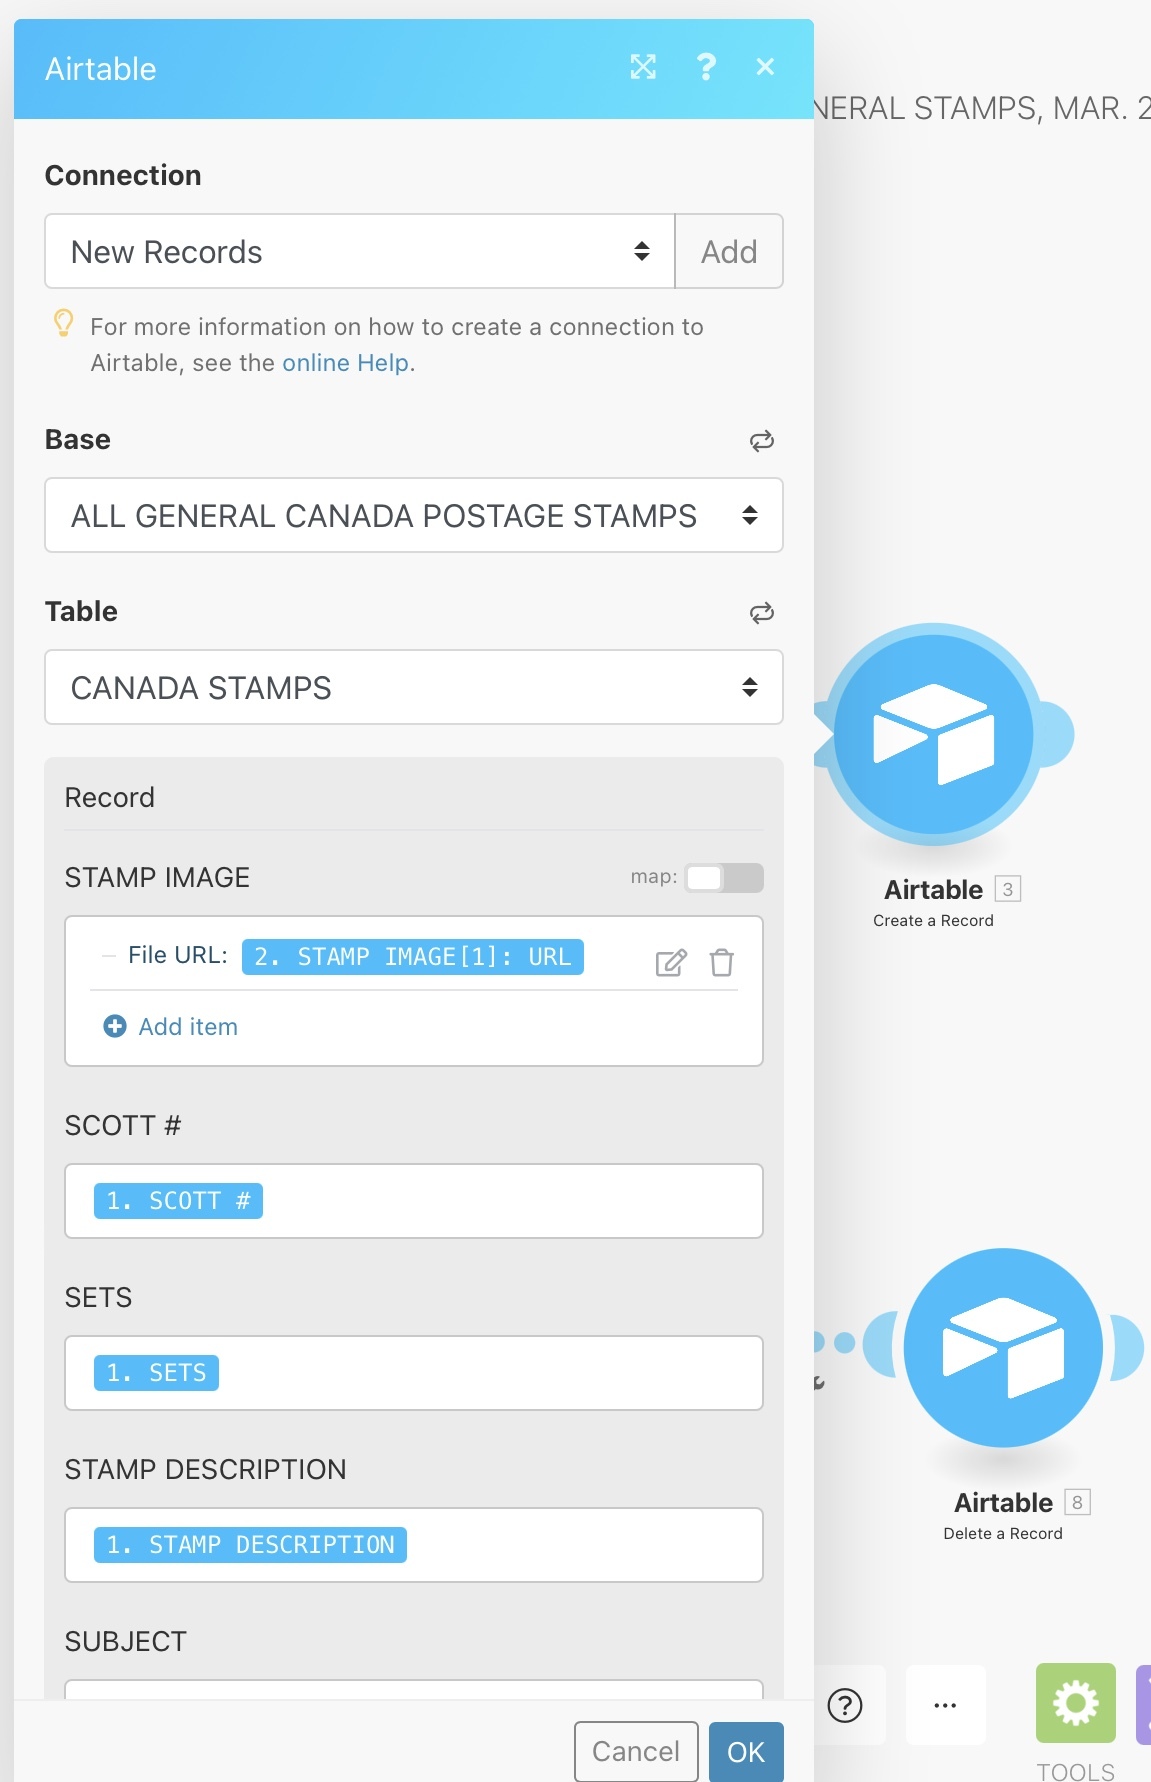The image size is (1151, 1782).
Task: Click the TOOLS label
Action: pos(1076,1771)
